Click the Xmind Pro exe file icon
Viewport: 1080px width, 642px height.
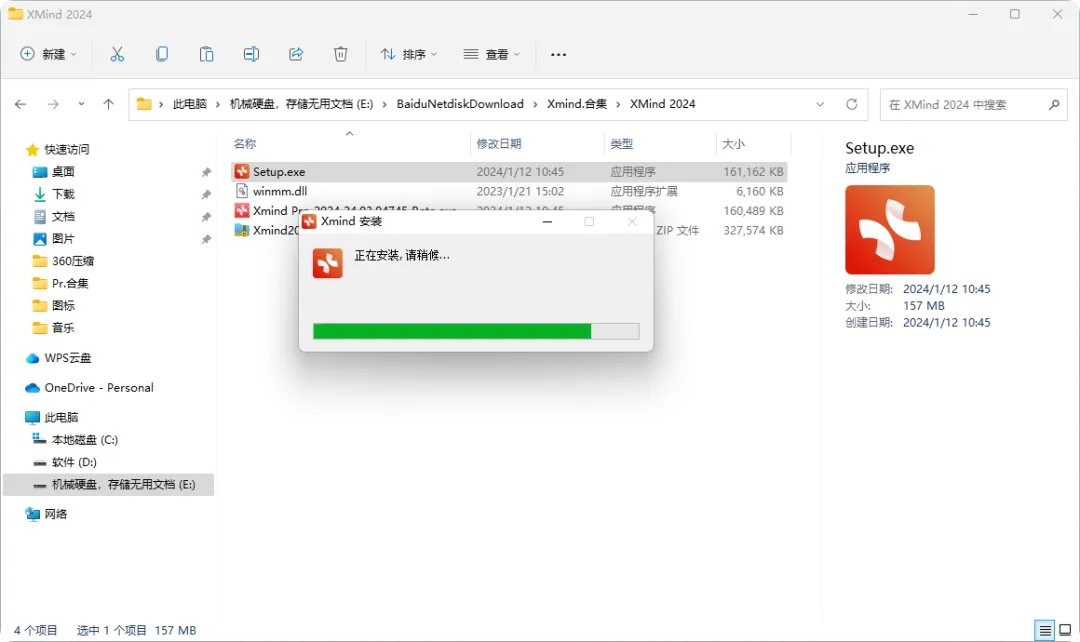242,211
